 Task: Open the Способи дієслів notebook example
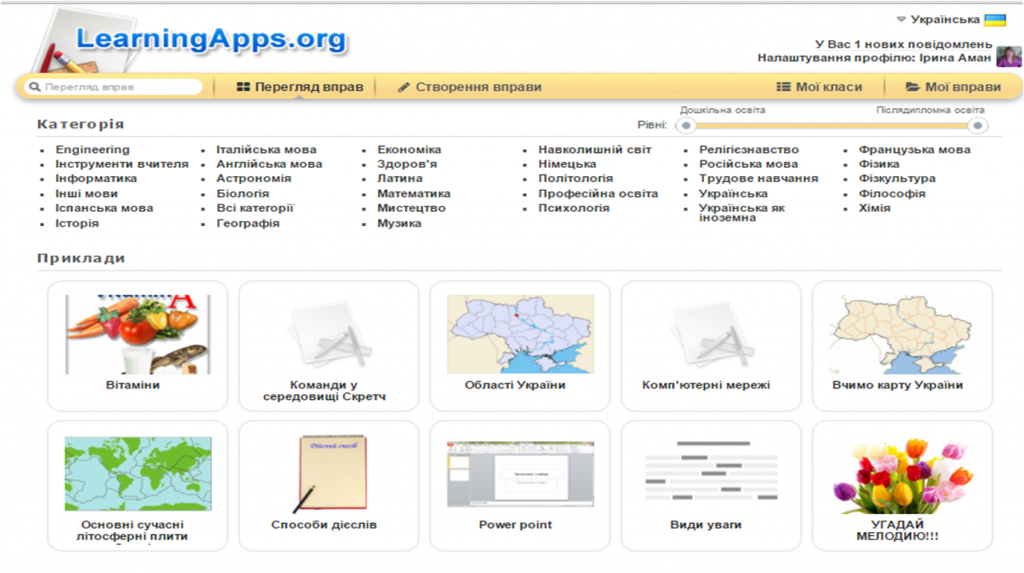[x=328, y=485]
